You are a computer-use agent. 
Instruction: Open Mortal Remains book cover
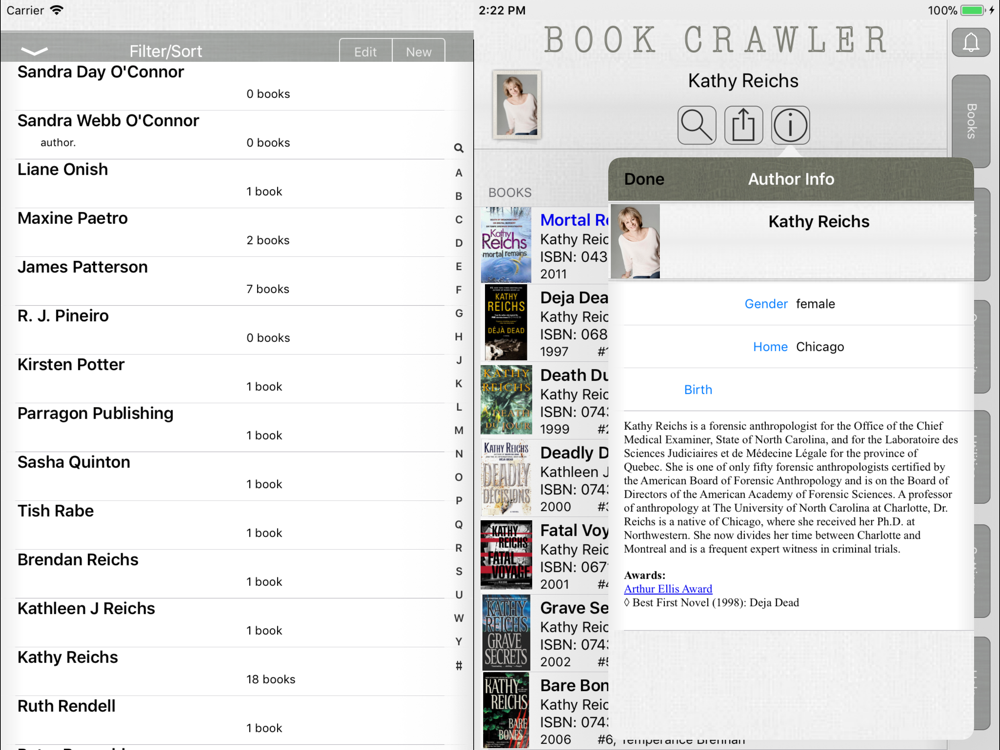(x=506, y=245)
